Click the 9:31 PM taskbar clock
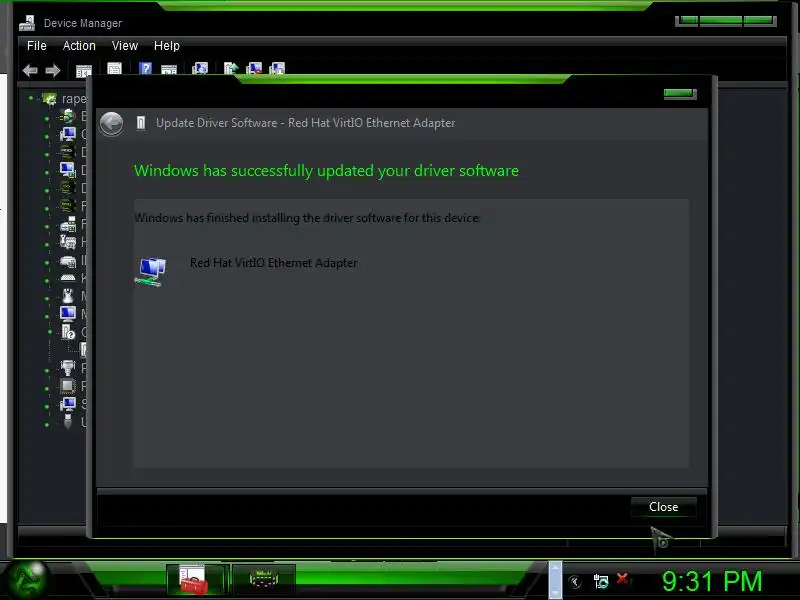 click(712, 581)
